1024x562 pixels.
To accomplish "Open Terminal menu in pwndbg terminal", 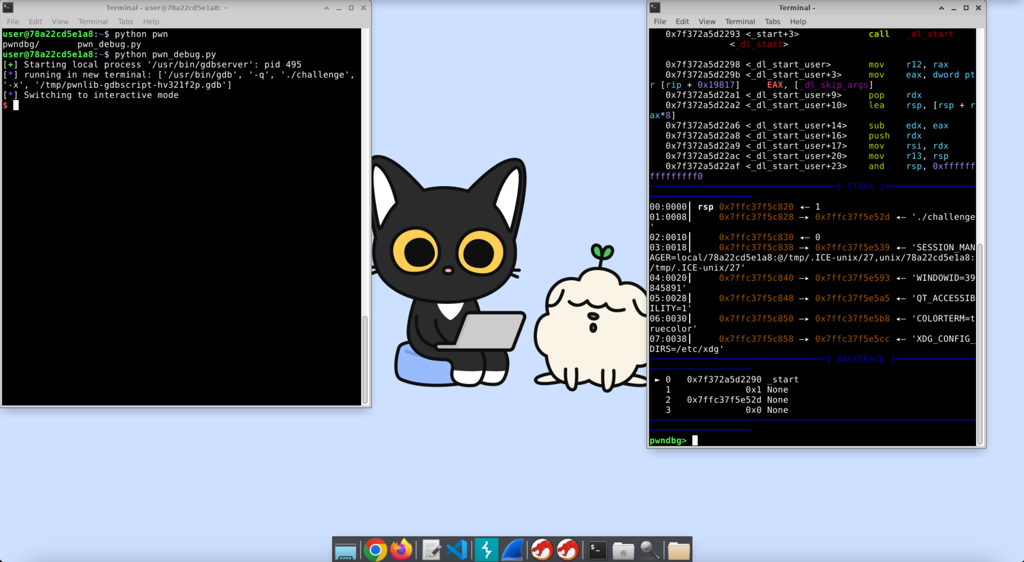I will [x=740, y=22].
